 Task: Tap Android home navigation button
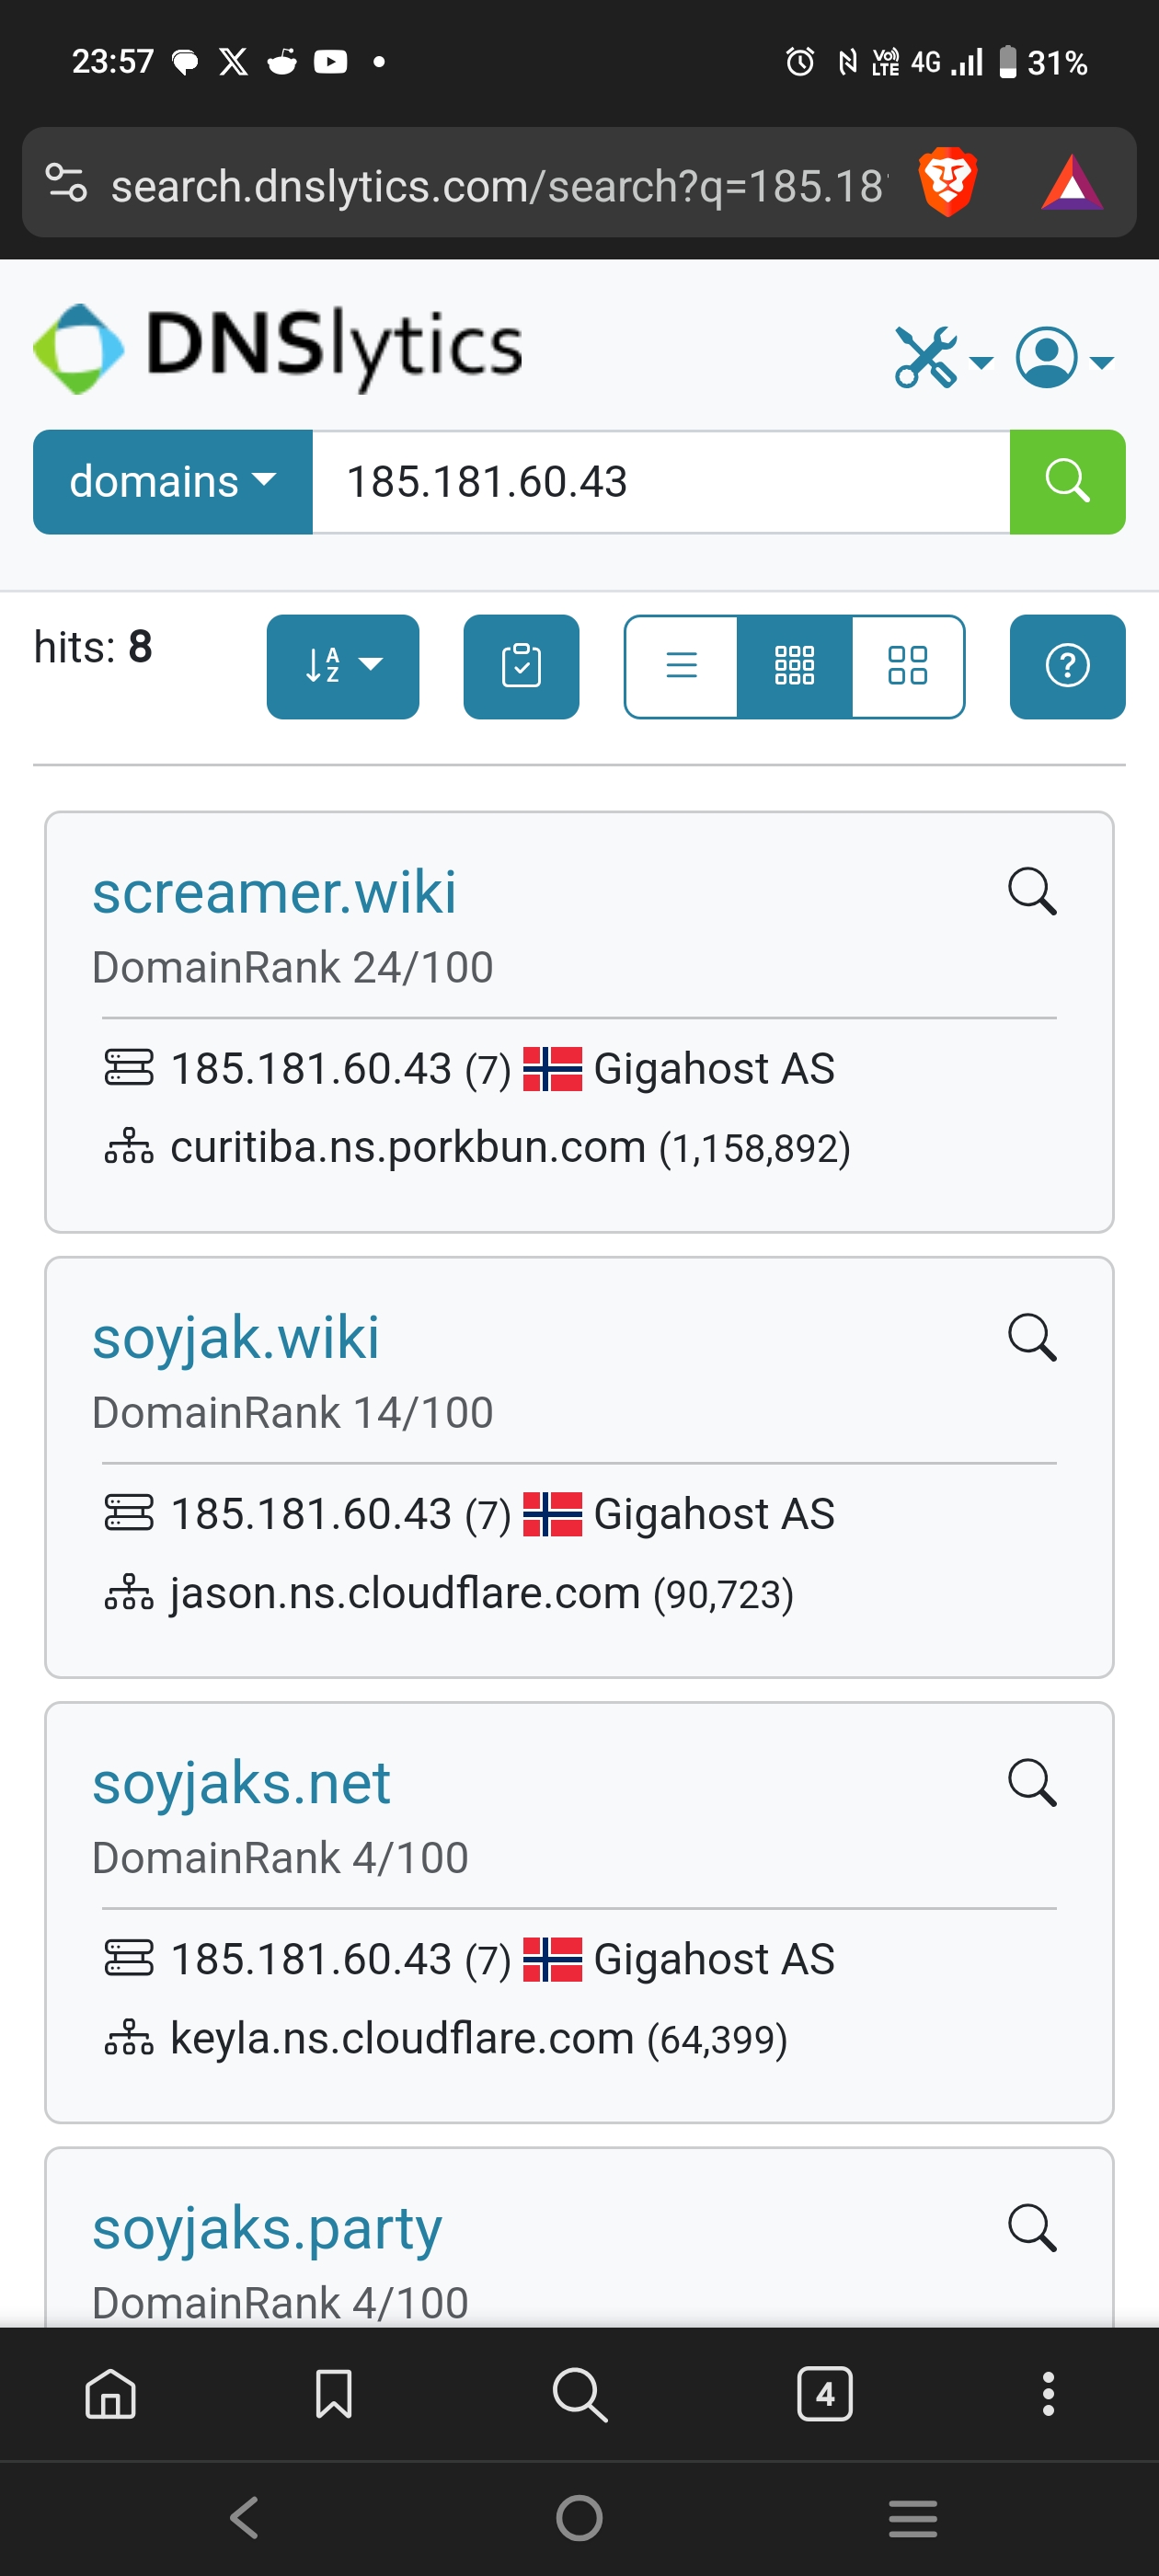579,2517
